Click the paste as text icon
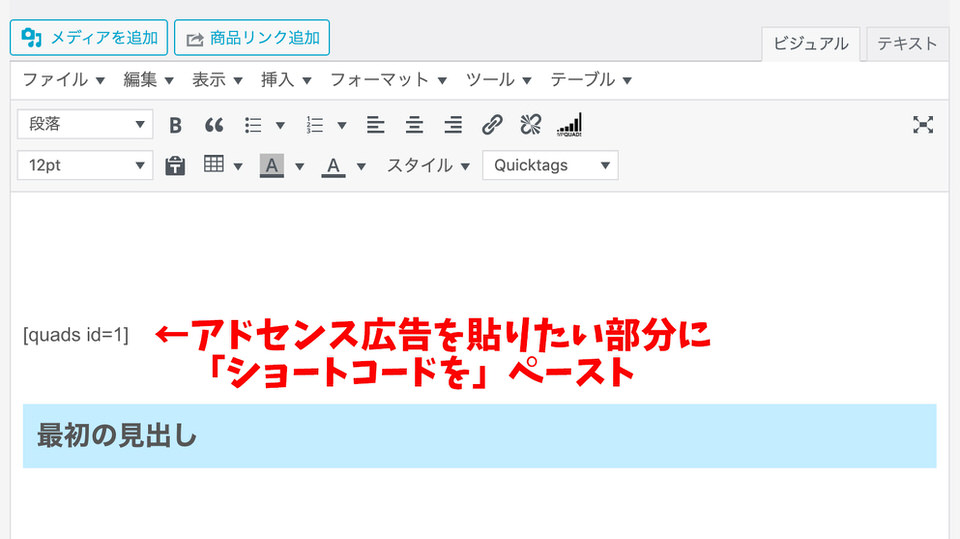 [x=175, y=165]
